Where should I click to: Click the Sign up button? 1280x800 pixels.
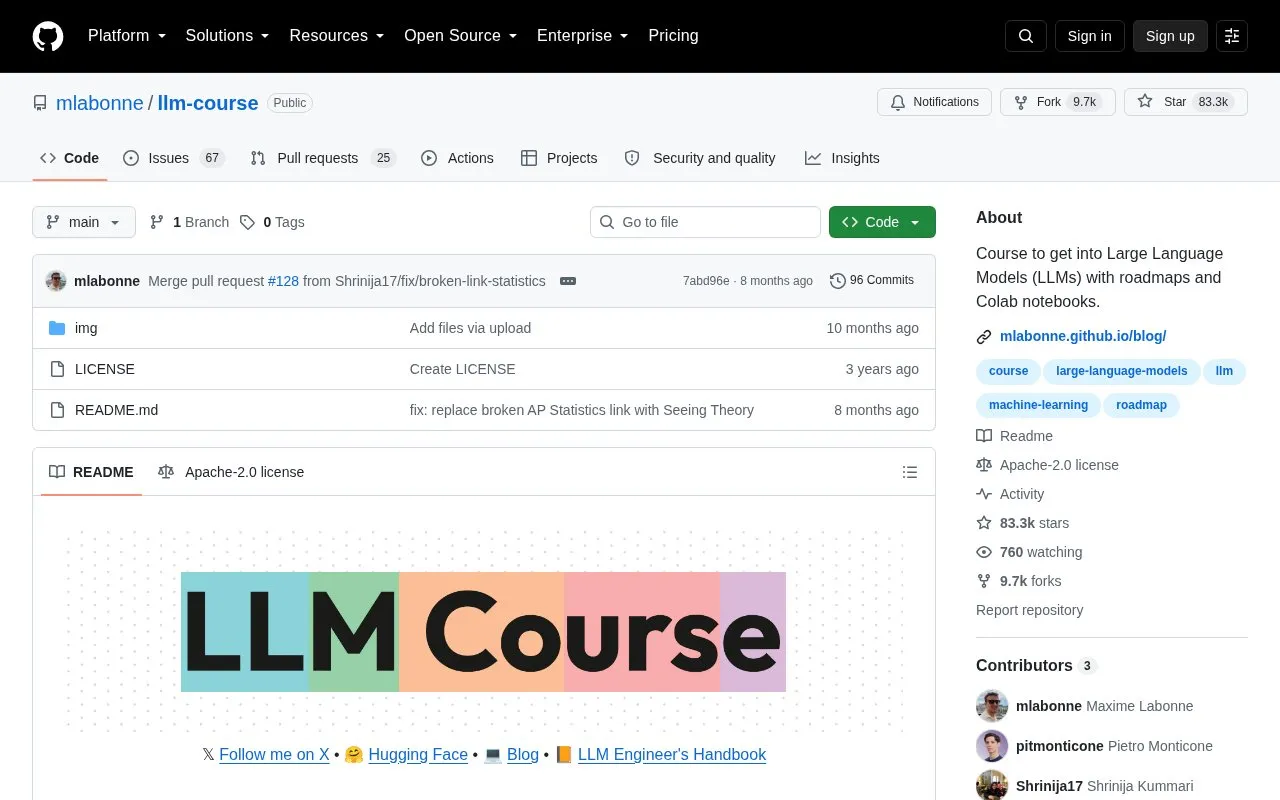point(1170,36)
